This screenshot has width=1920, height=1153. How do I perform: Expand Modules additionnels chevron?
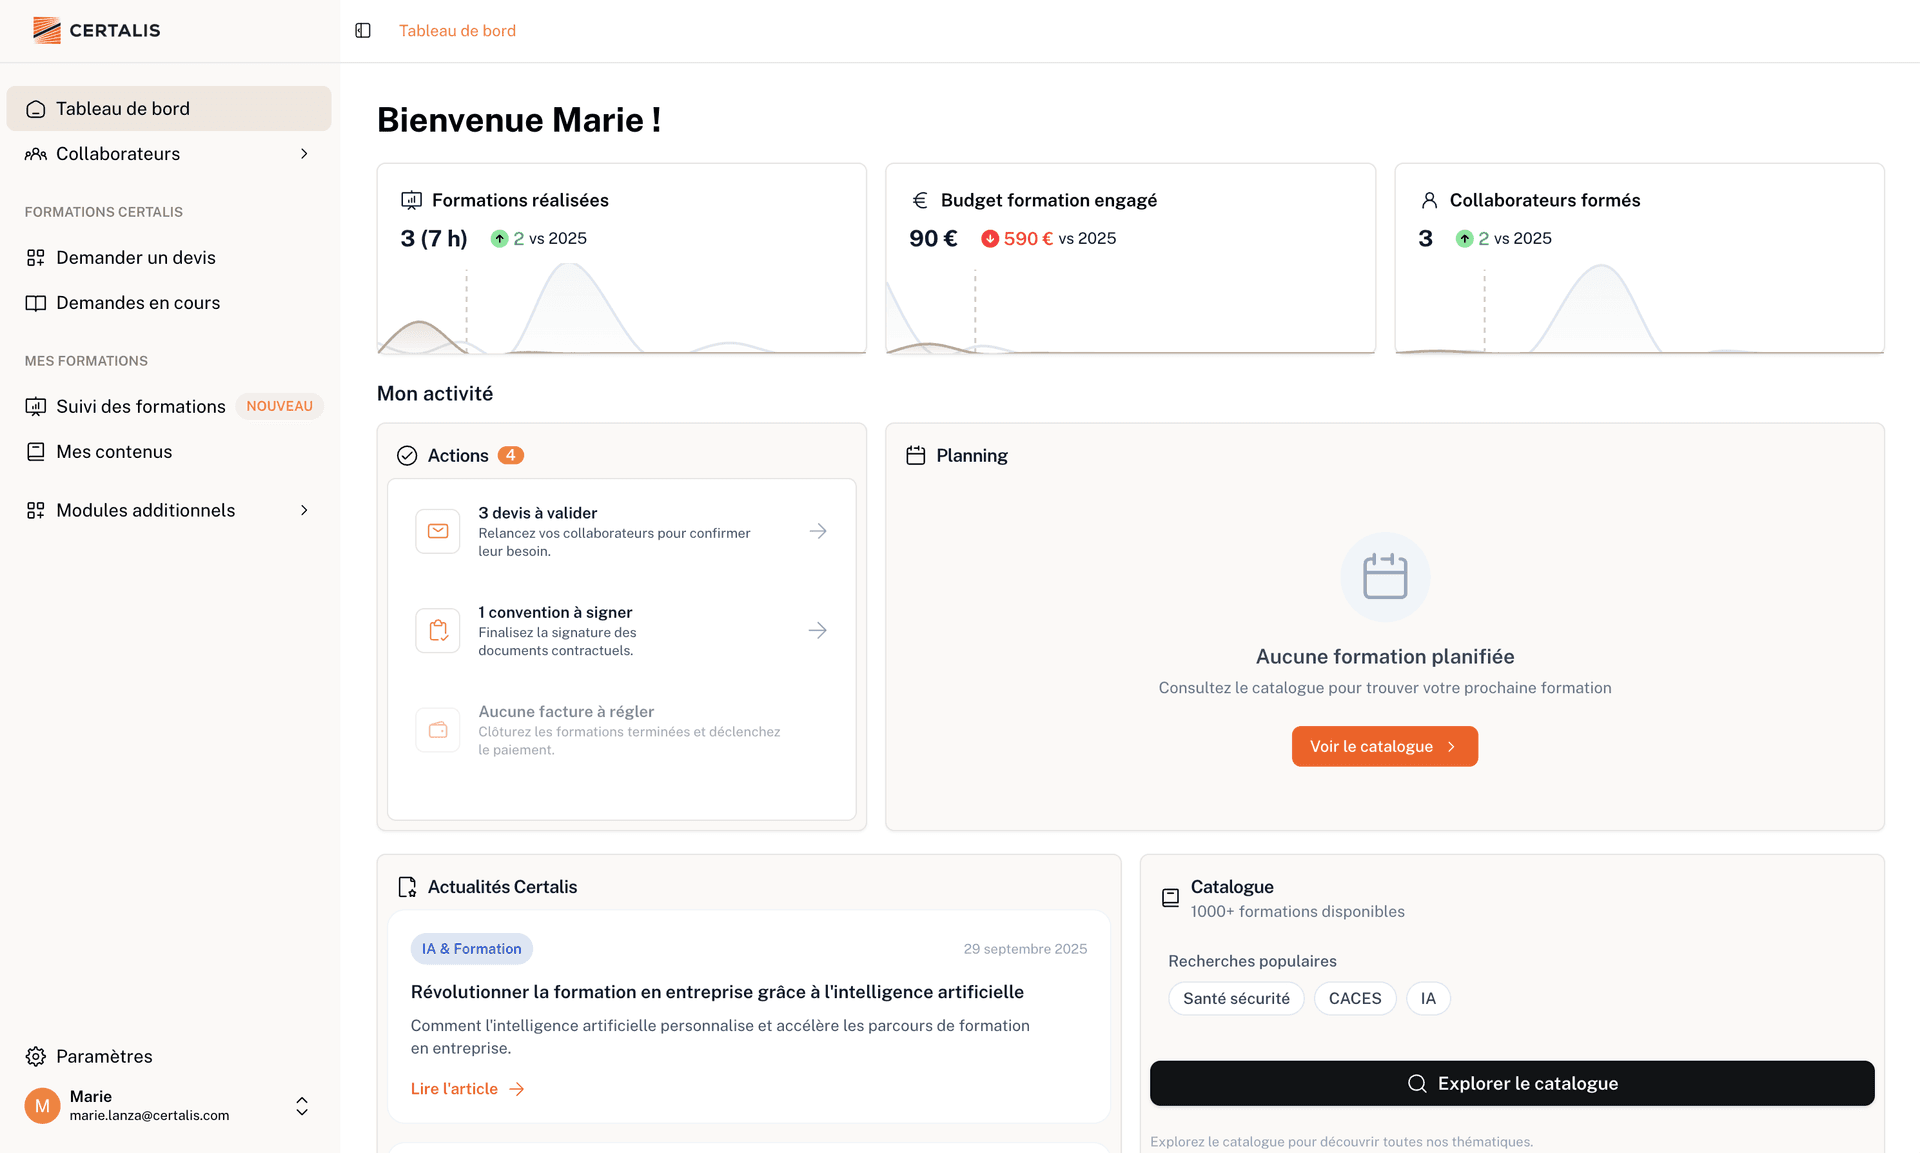(304, 510)
